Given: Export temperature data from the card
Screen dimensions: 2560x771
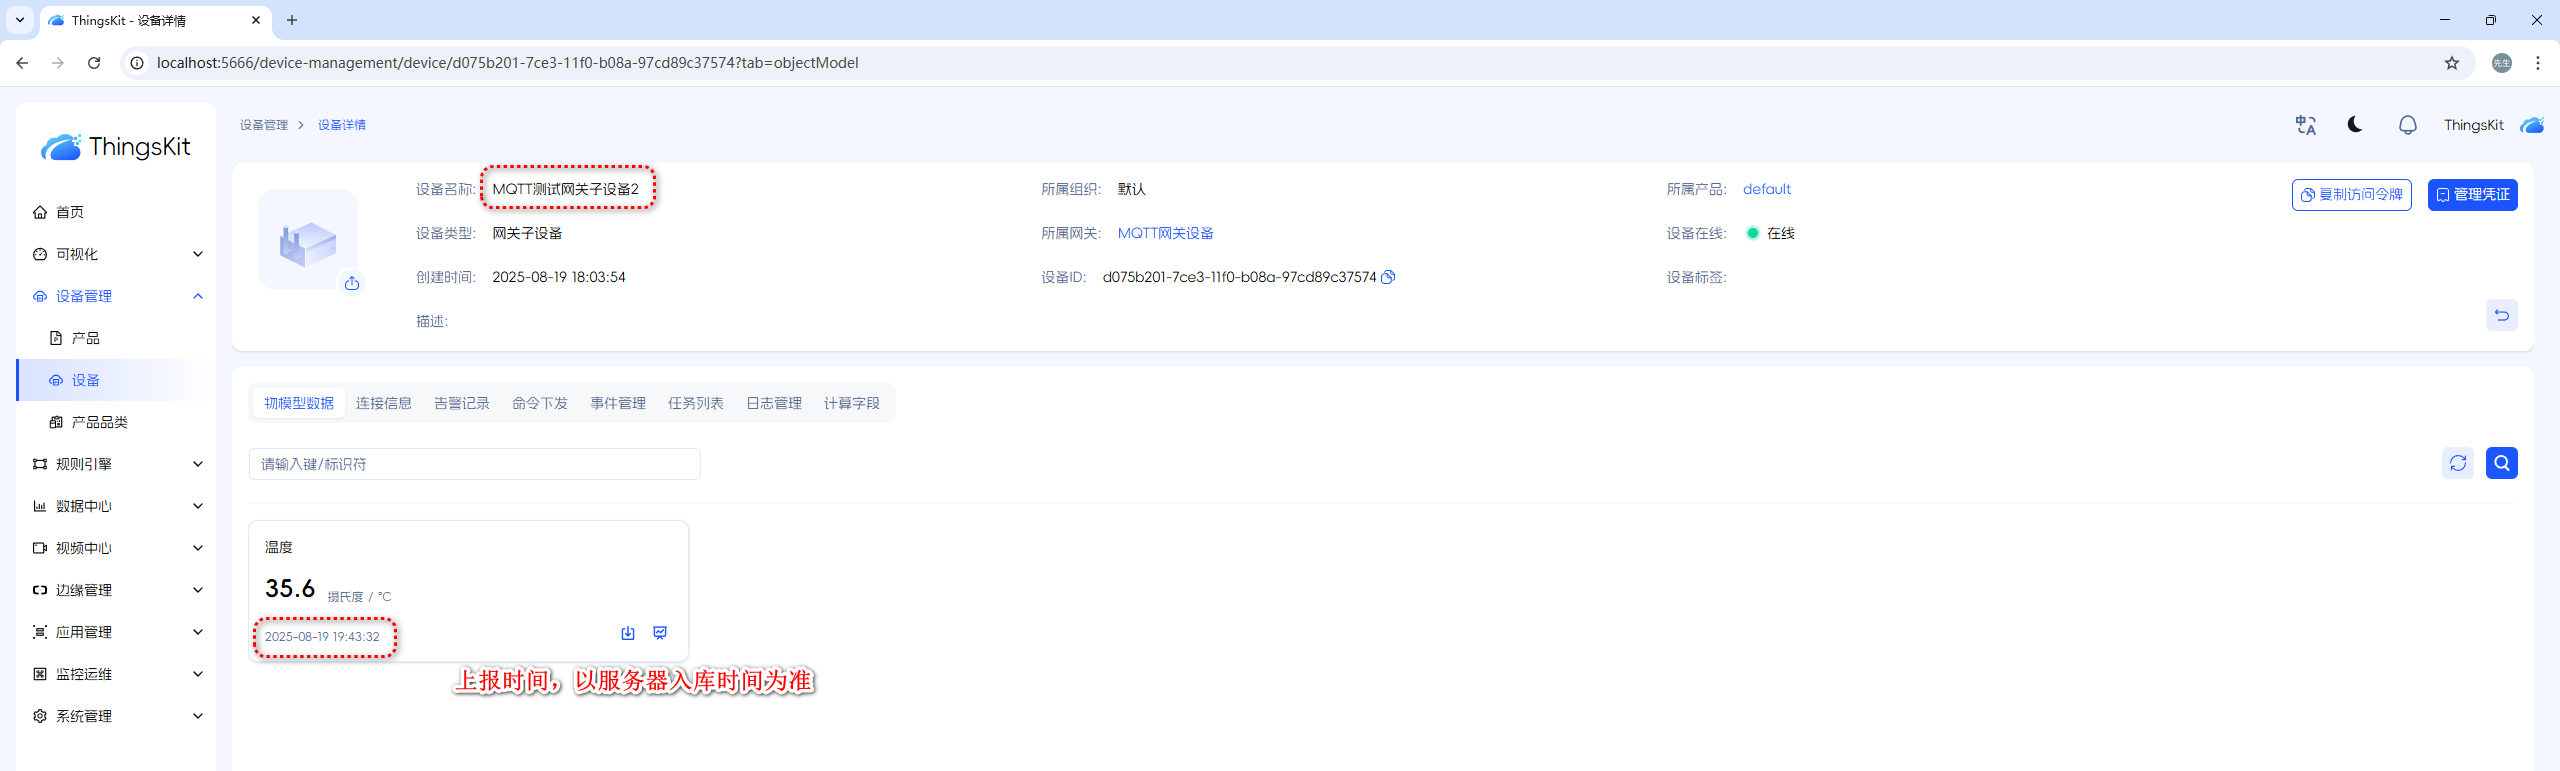Looking at the screenshot, I should [x=628, y=633].
